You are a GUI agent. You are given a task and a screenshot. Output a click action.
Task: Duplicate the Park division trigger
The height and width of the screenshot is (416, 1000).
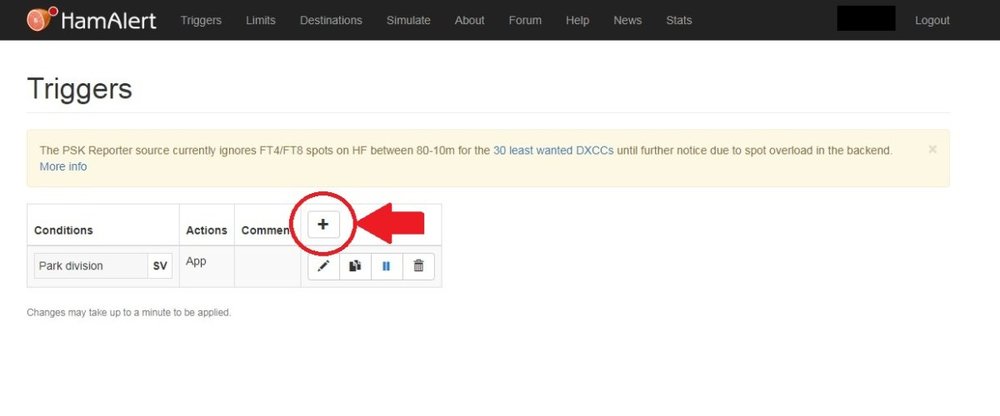(355, 266)
